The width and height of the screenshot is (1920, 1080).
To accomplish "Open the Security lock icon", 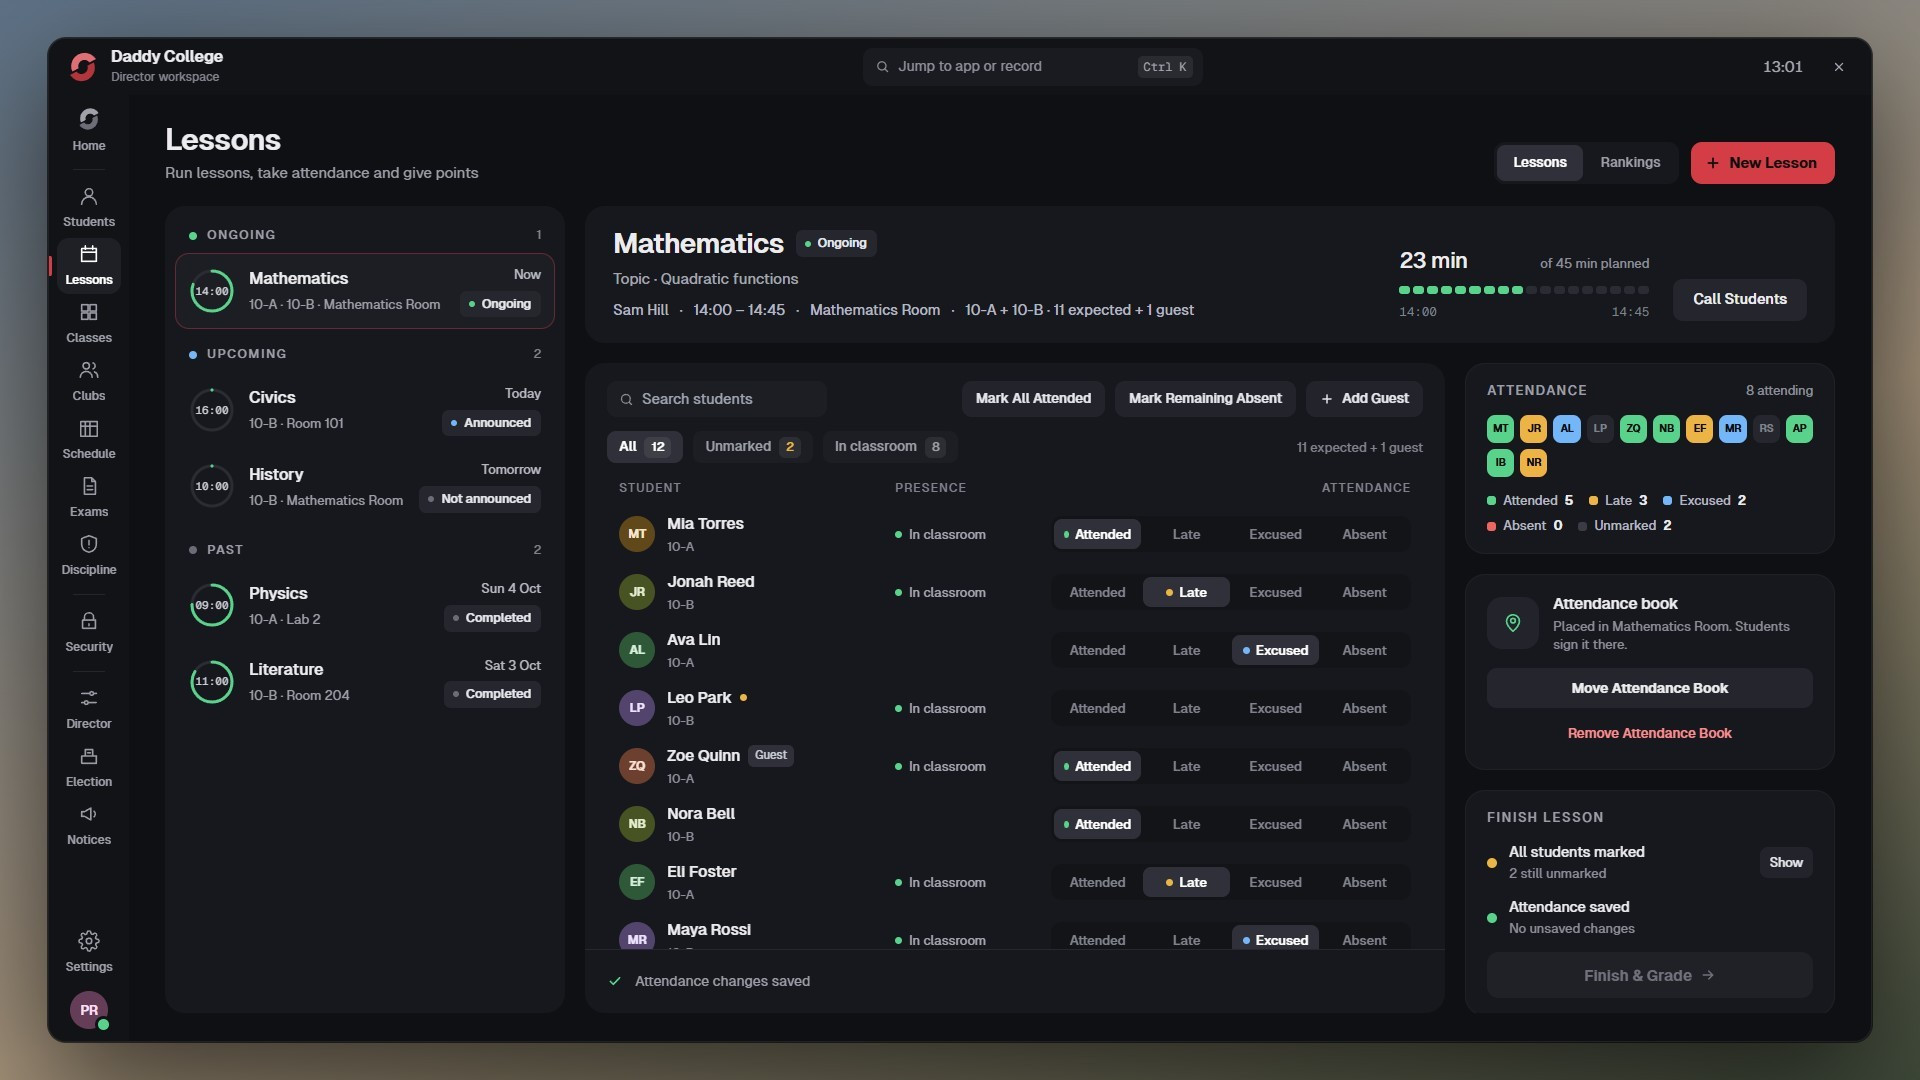I will [x=88, y=622].
